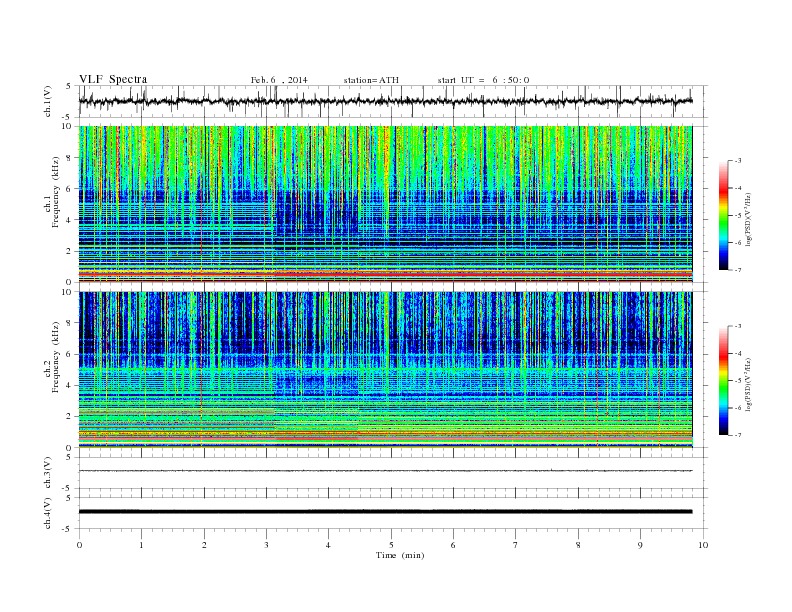Click the 'ch.1 Frequency (kHz)' axis label
The image size is (792, 612).
pos(52,192)
